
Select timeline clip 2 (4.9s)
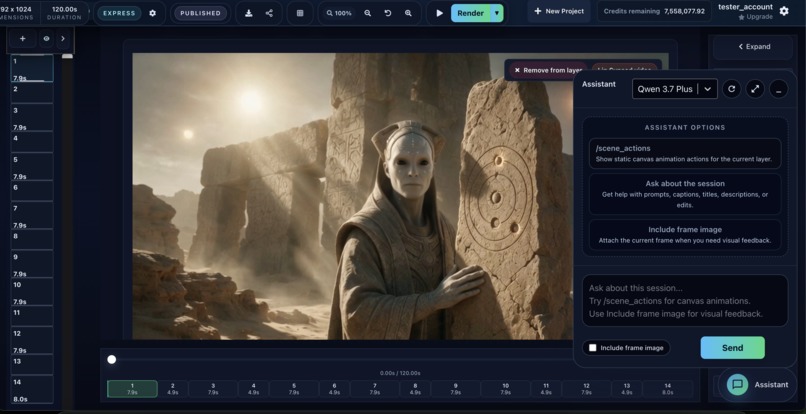pyautogui.click(x=173, y=389)
